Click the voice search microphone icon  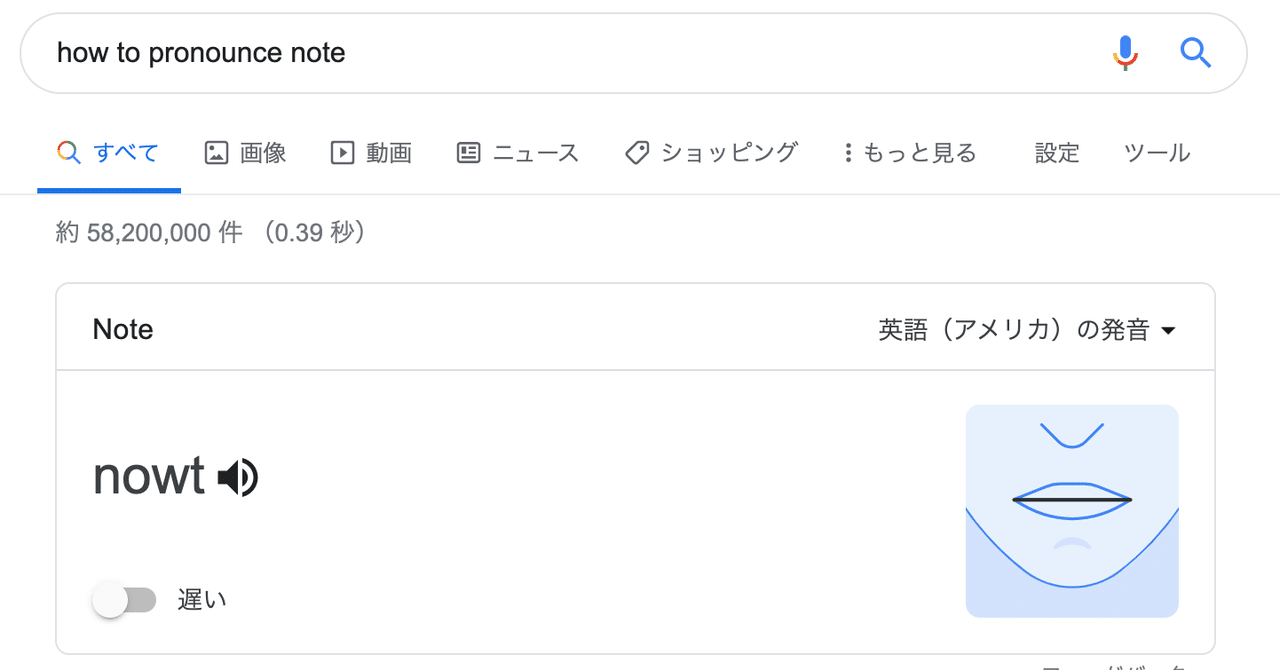click(1126, 53)
